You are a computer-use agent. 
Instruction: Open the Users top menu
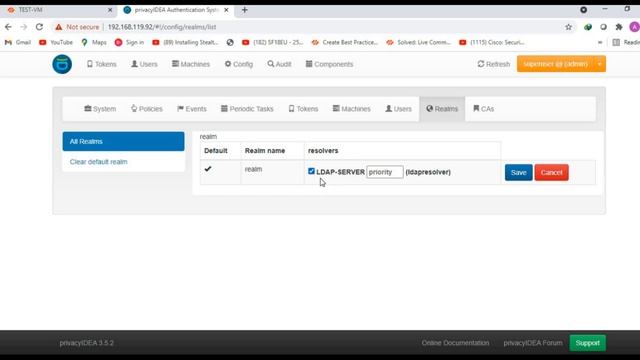coord(144,64)
